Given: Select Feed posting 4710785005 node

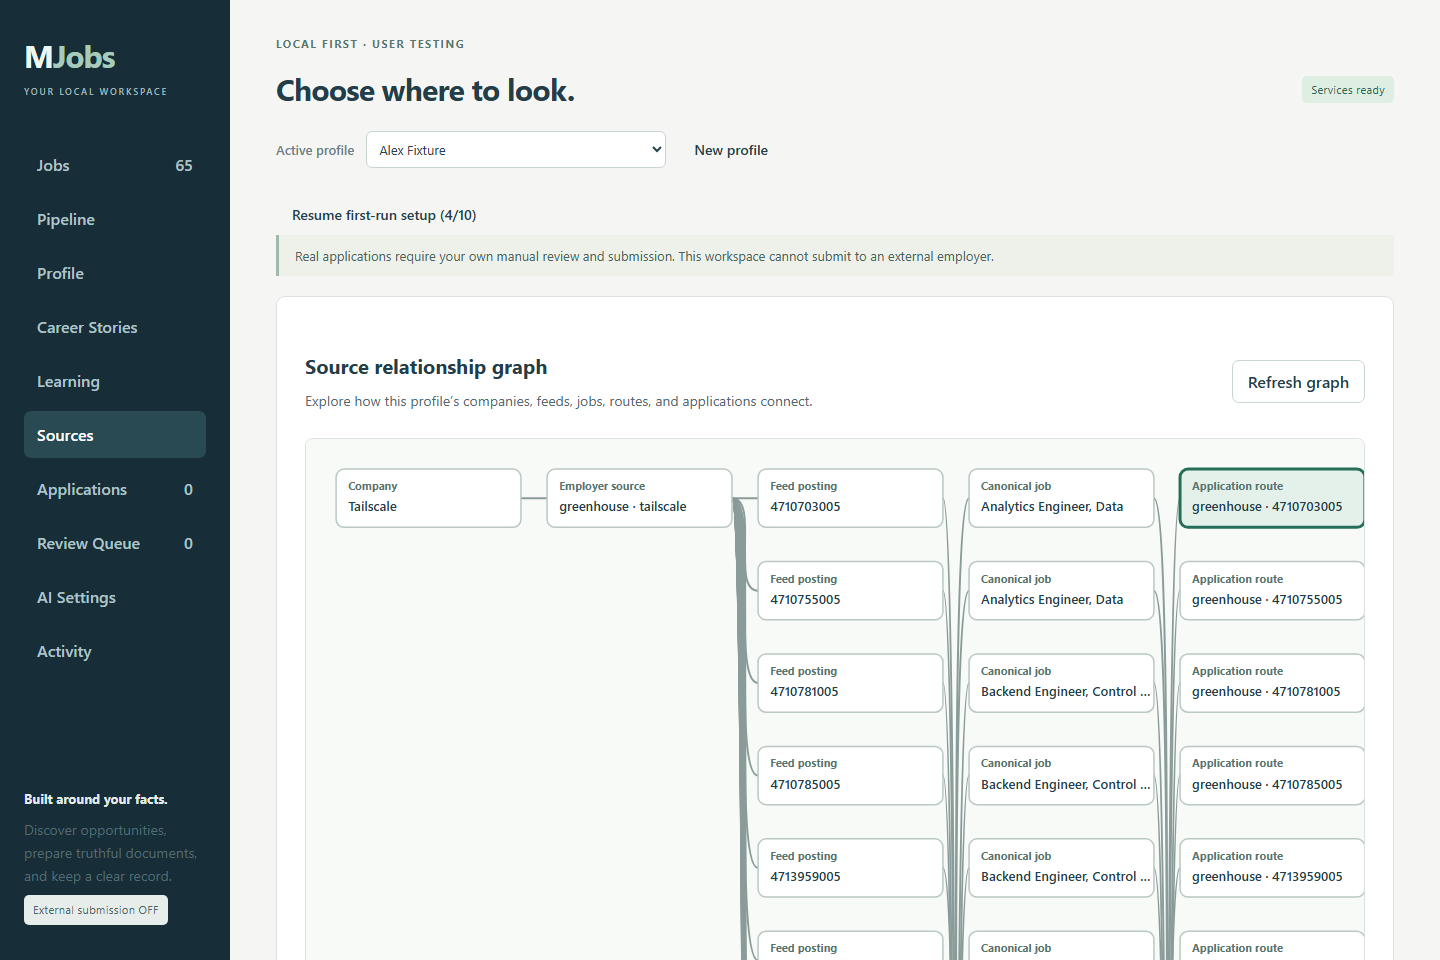Looking at the screenshot, I should [850, 775].
